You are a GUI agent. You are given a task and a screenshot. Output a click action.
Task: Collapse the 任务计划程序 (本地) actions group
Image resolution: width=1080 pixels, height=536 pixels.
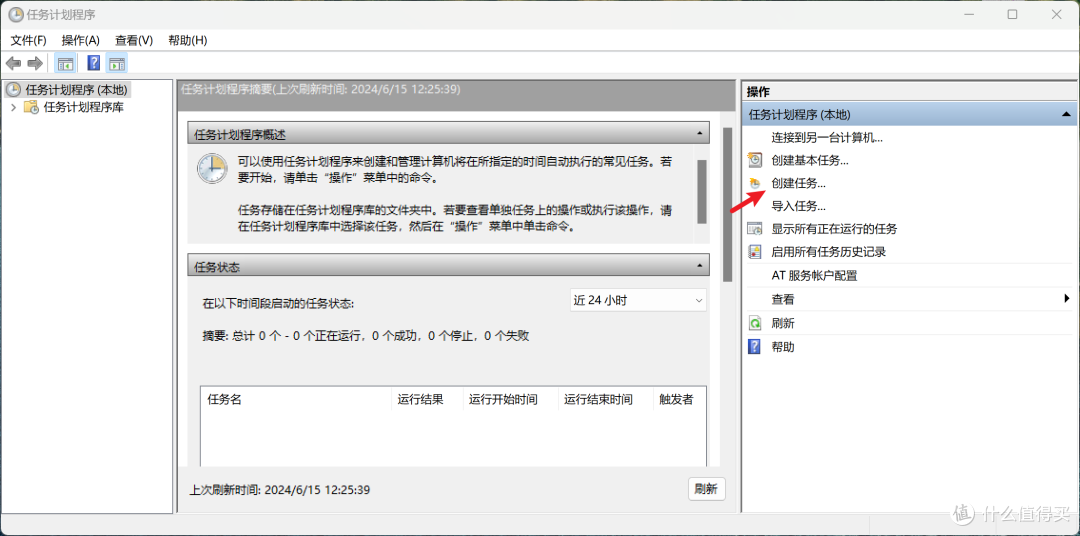[1066, 114]
